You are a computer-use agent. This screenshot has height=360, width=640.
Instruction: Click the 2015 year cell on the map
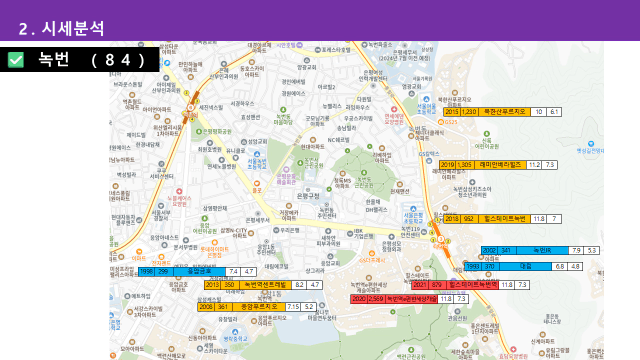[x=452, y=112]
